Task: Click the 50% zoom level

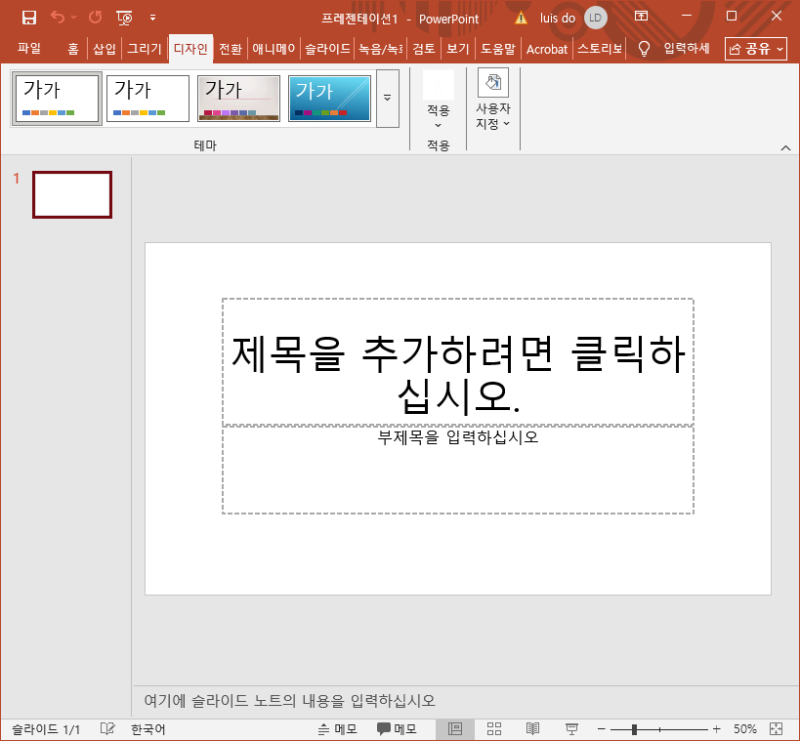Action: (x=744, y=729)
